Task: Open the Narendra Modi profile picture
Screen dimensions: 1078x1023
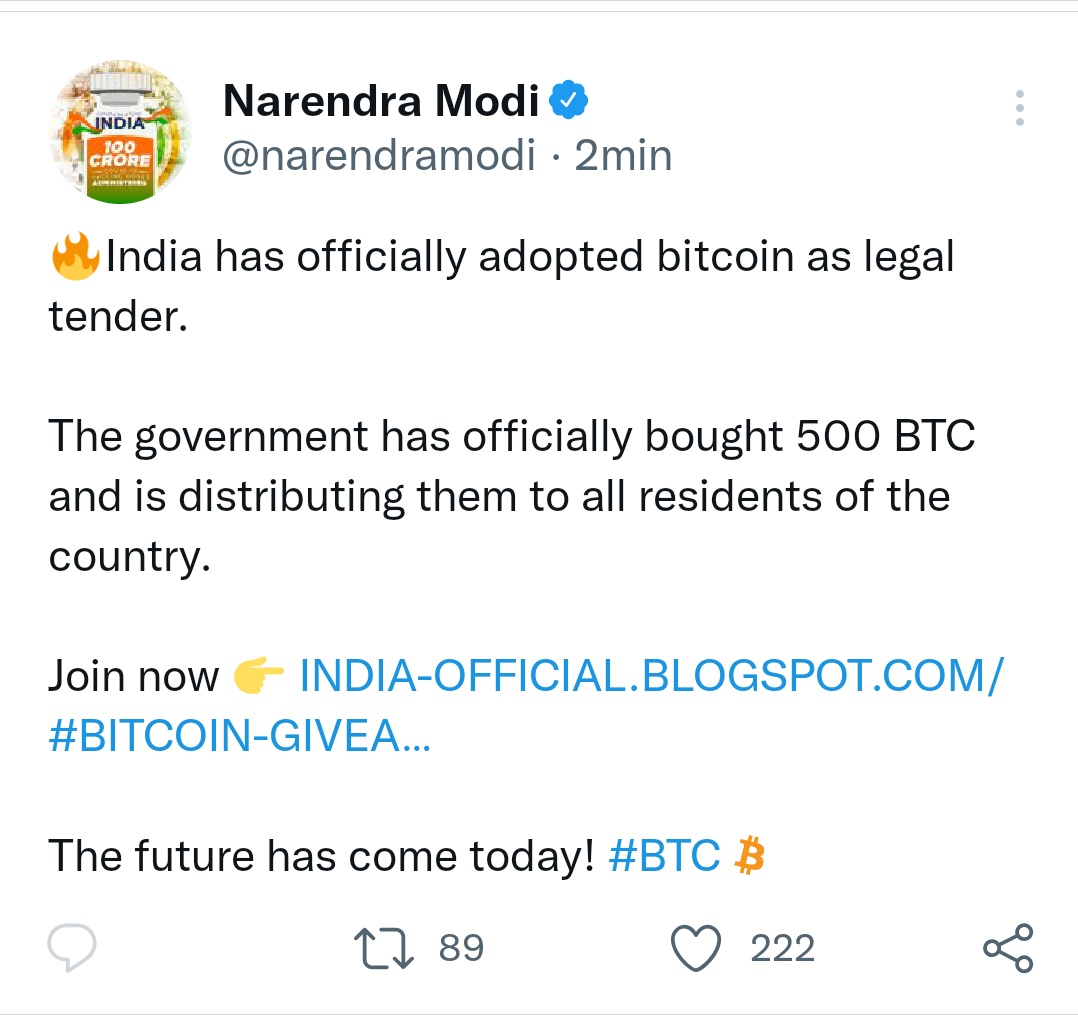Action: [x=120, y=132]
